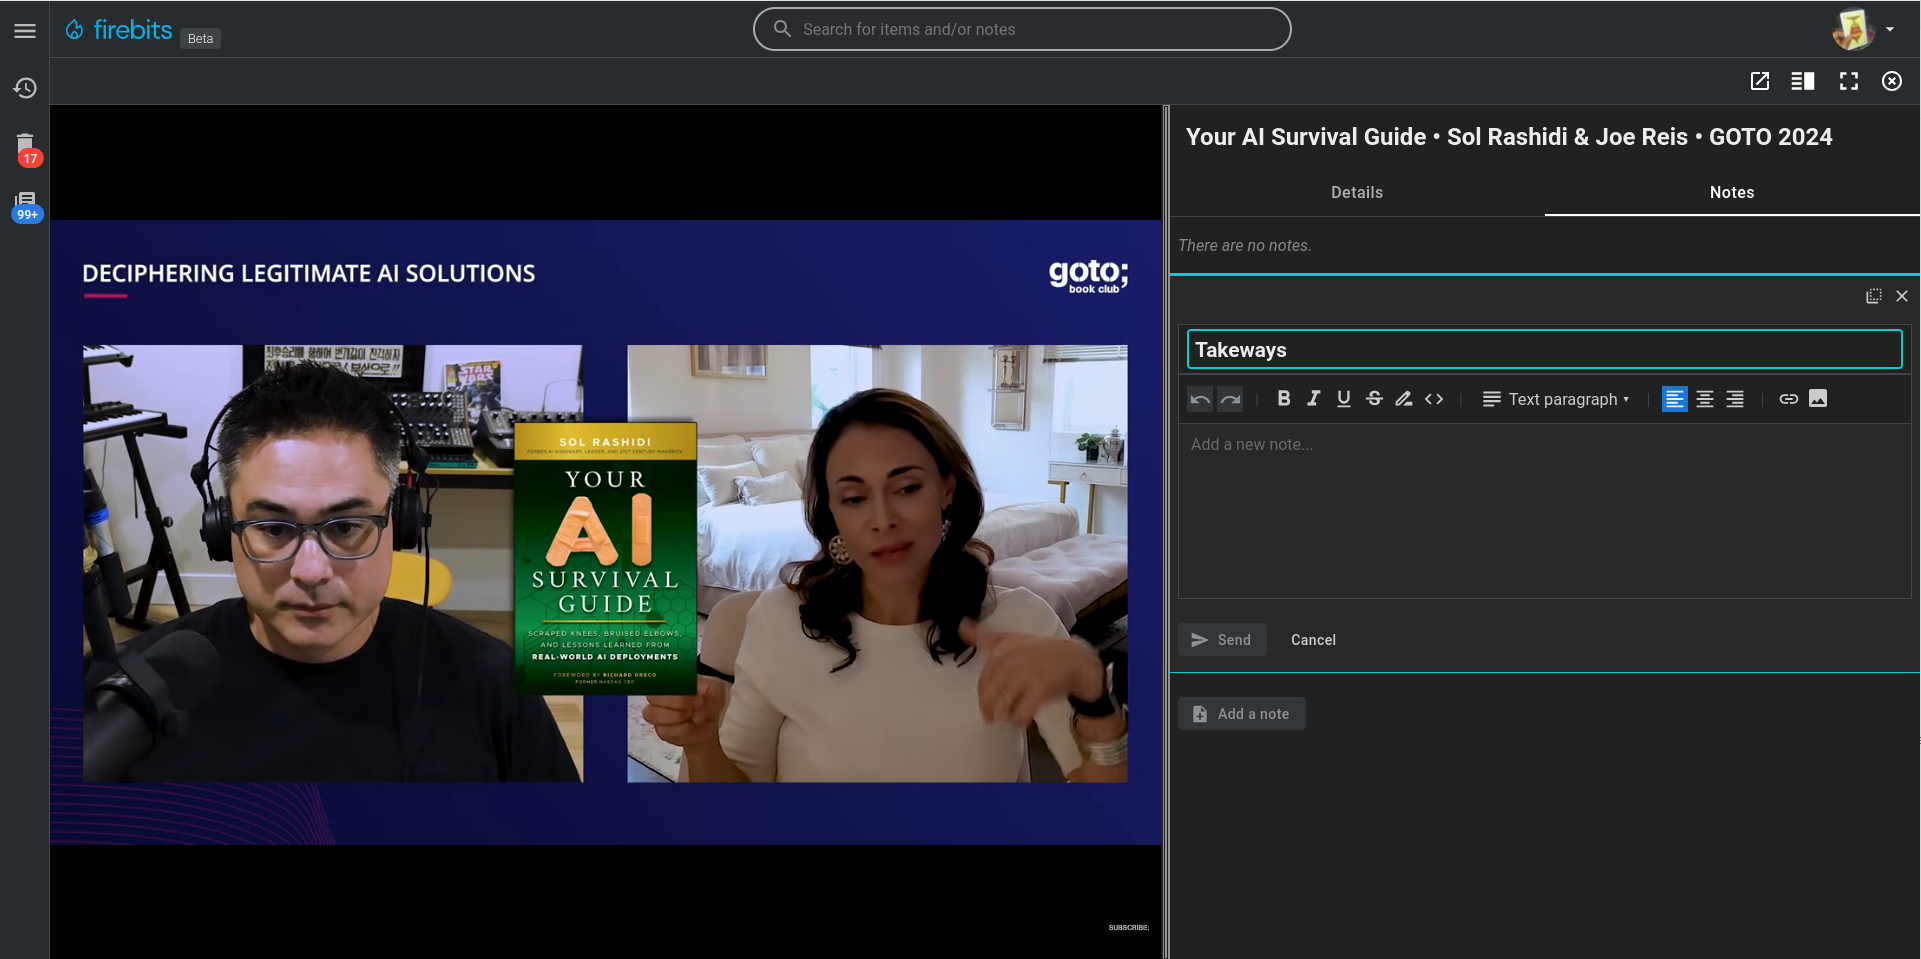Close the note editor with X
Image resolution: width=1921 pixels, height=959 pixels.
coord(1902,296)
